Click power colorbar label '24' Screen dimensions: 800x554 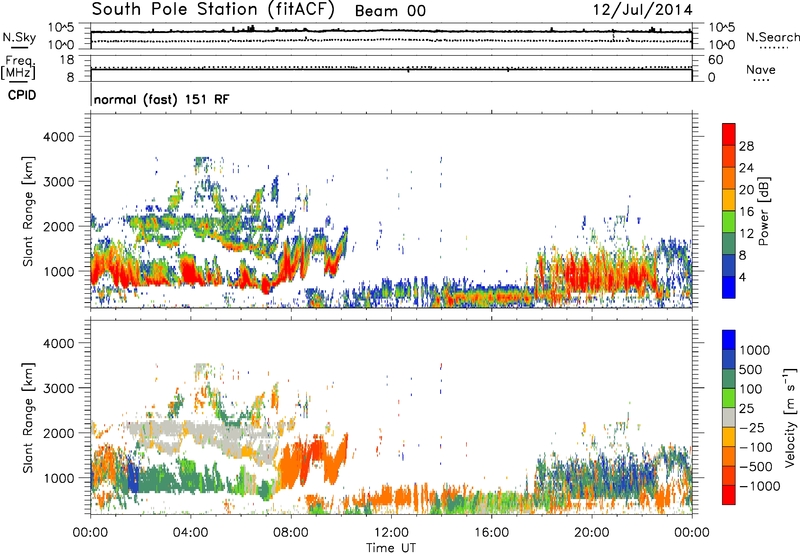pyautogui.click(x=746, y=168)
